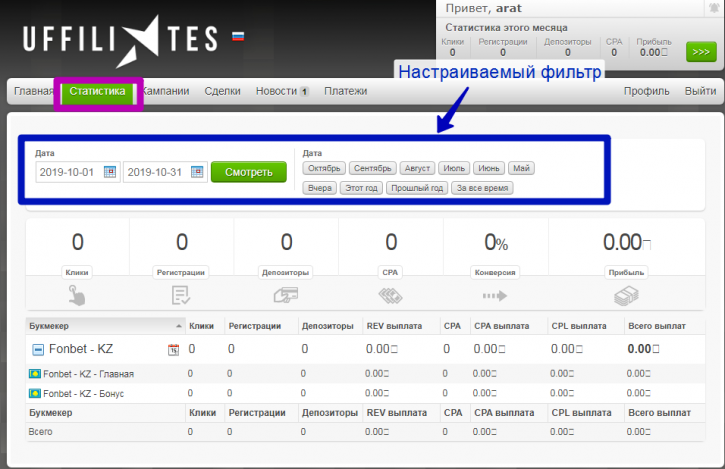Screen dimensions: 725x469
Task: Open the Платежи menu item
Action: (346, 91)
